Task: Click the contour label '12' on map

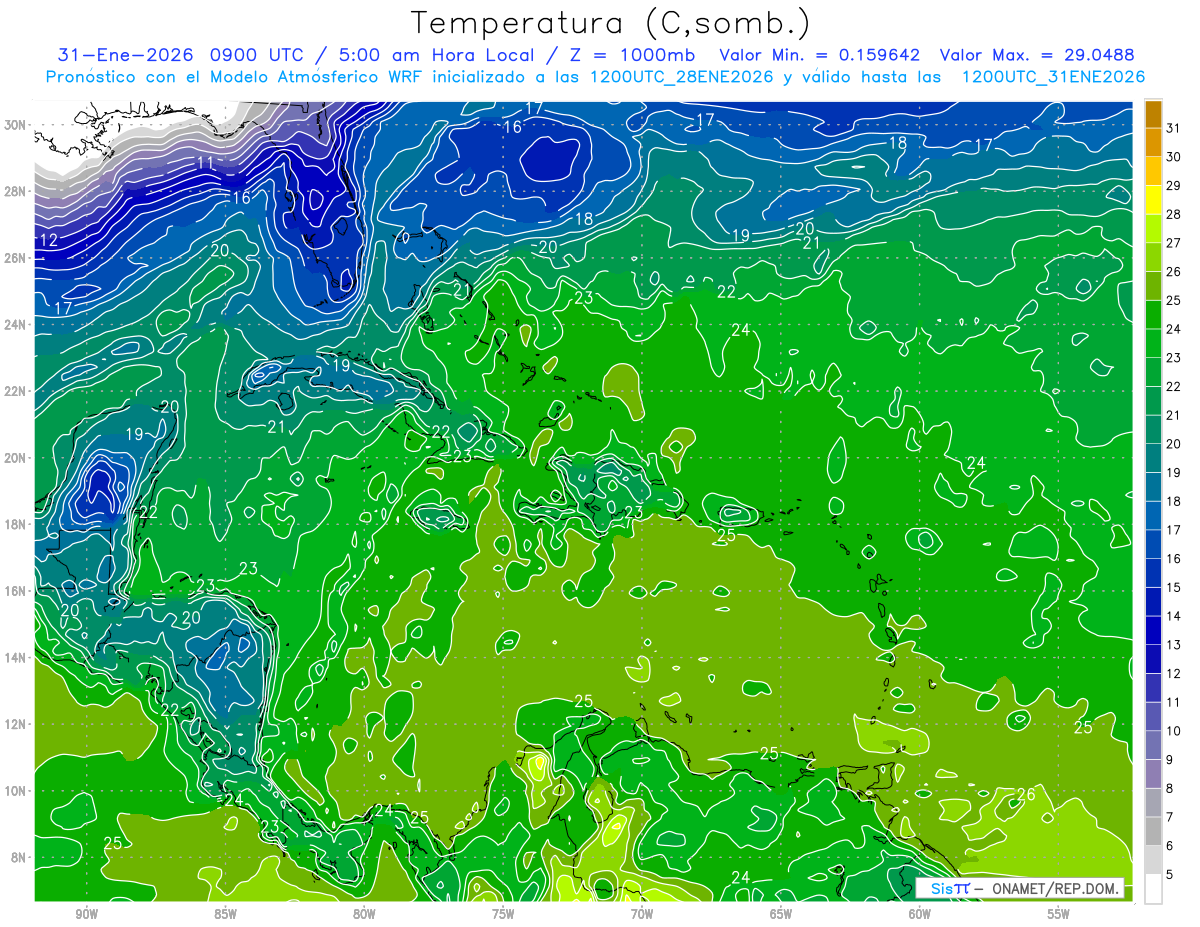Action: tap(47, 241)
